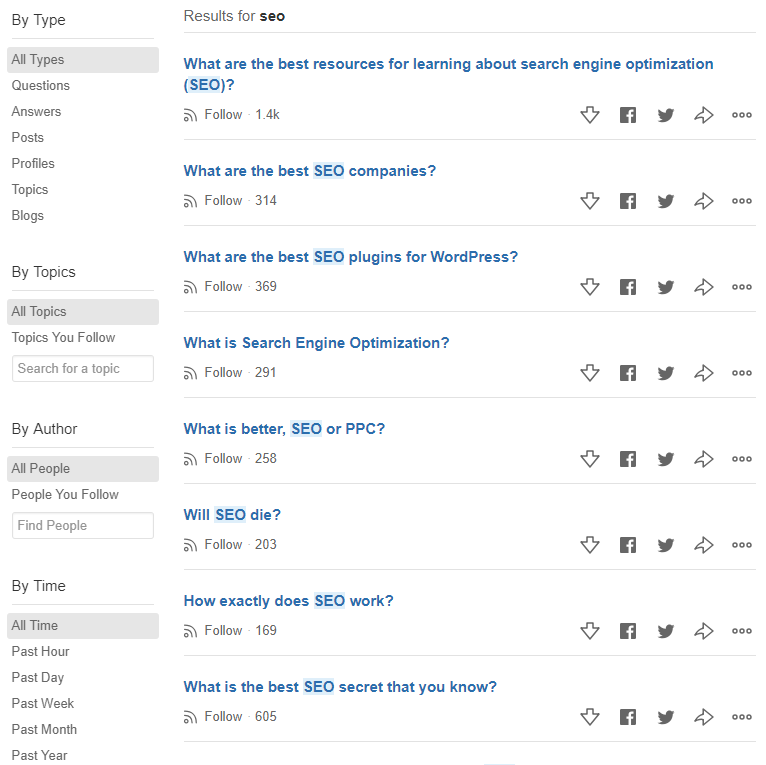Share 'Will SEO die?' on Facebook

click(628, 545)
